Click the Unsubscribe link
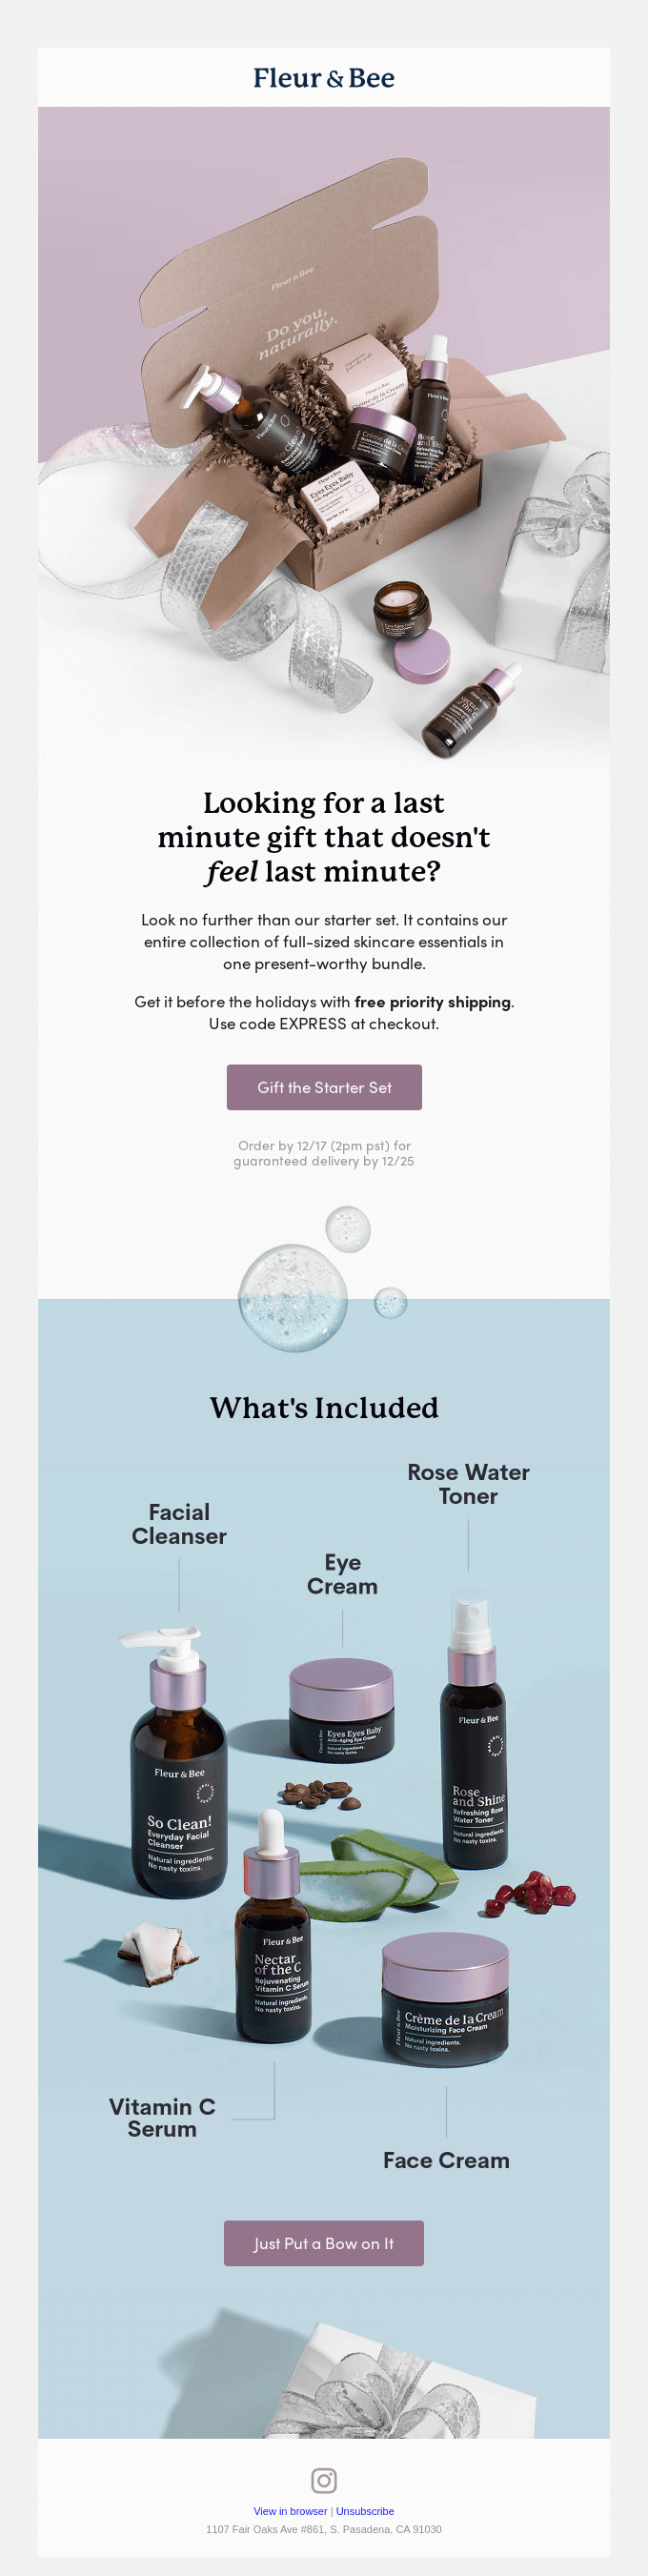648x2576 pixels. [365, 2511]
